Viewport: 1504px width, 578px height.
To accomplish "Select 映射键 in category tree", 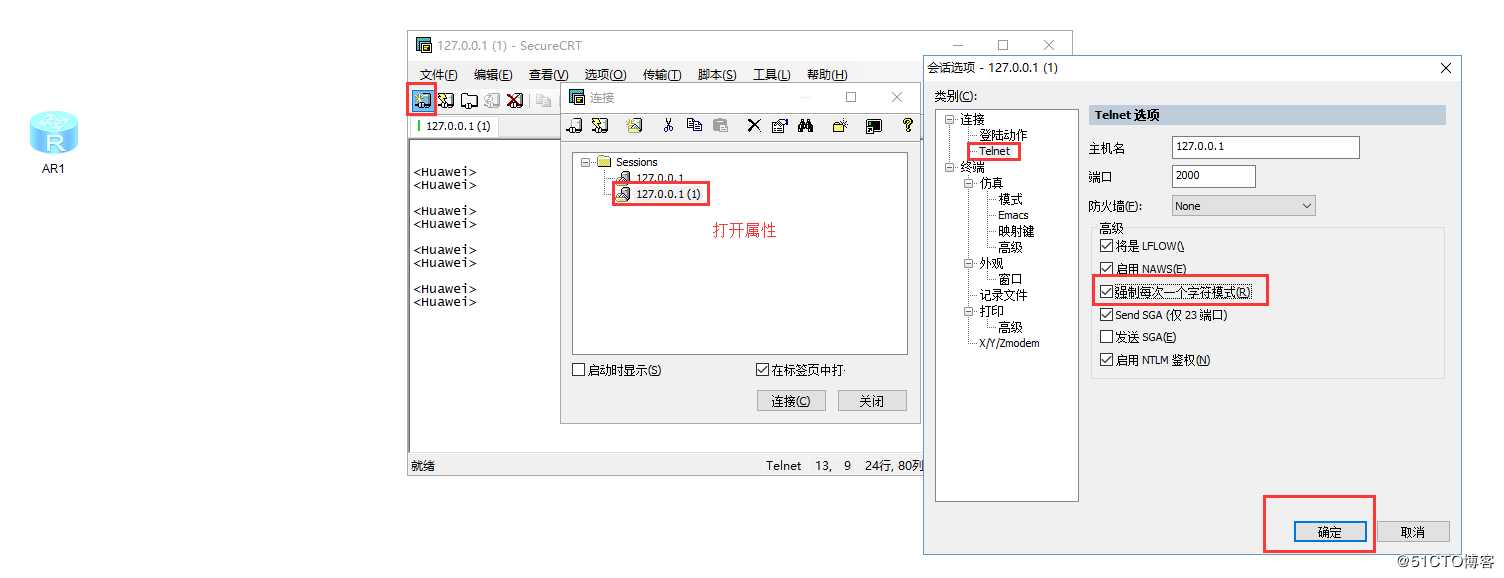I will click(x=1016, y=231).
